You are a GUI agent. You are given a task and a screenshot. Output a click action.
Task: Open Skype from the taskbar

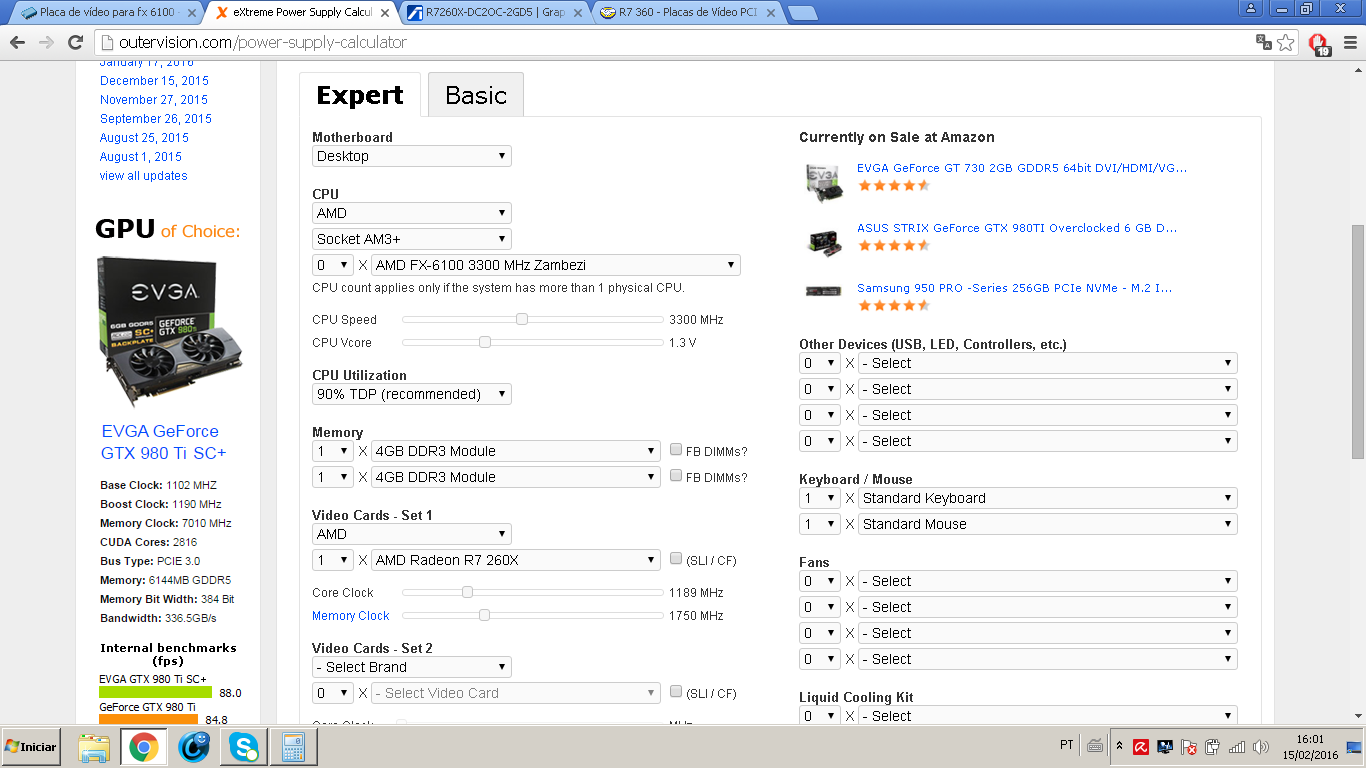pos(243,747)
